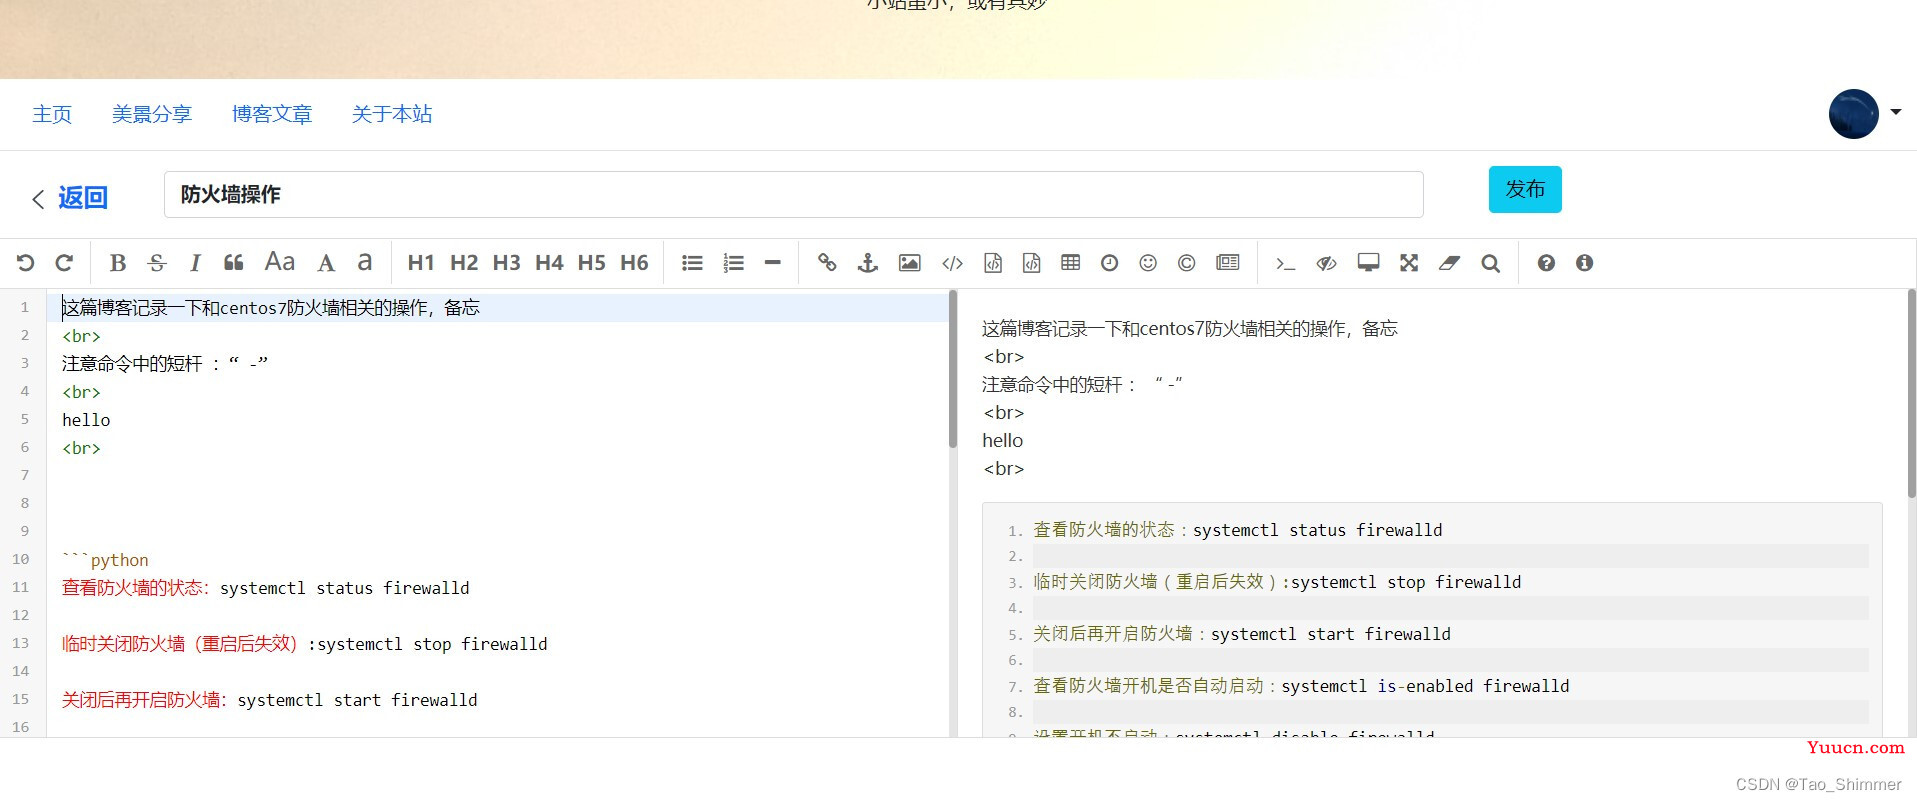This screenshot has width=1917, height=802.
Task: Click the ```python line in editor
Action: pyautogui.click(x=105, y=560)
